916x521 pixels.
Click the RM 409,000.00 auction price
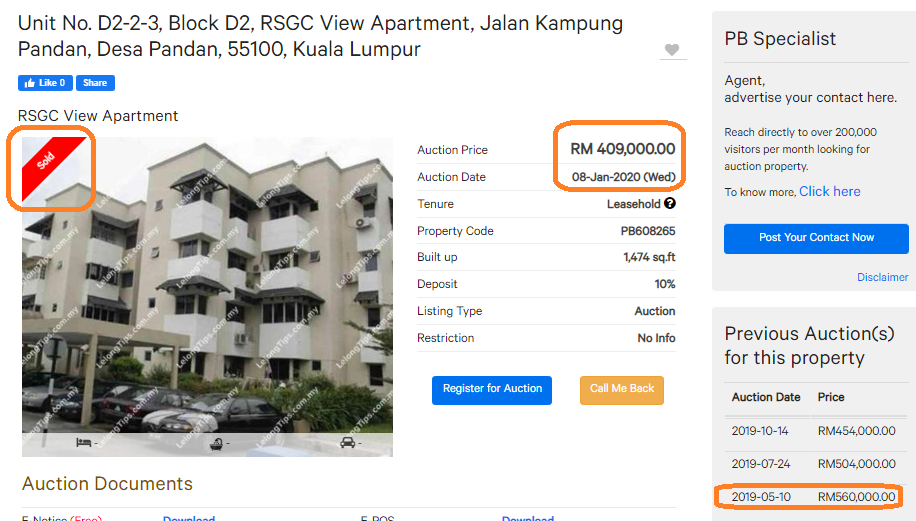[x=623, y=149]
